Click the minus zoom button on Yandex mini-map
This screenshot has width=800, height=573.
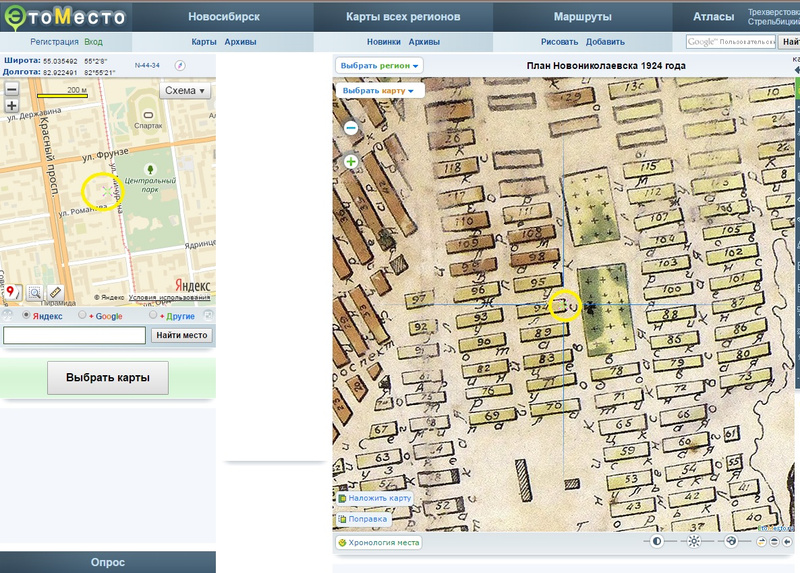pos(12,89)
